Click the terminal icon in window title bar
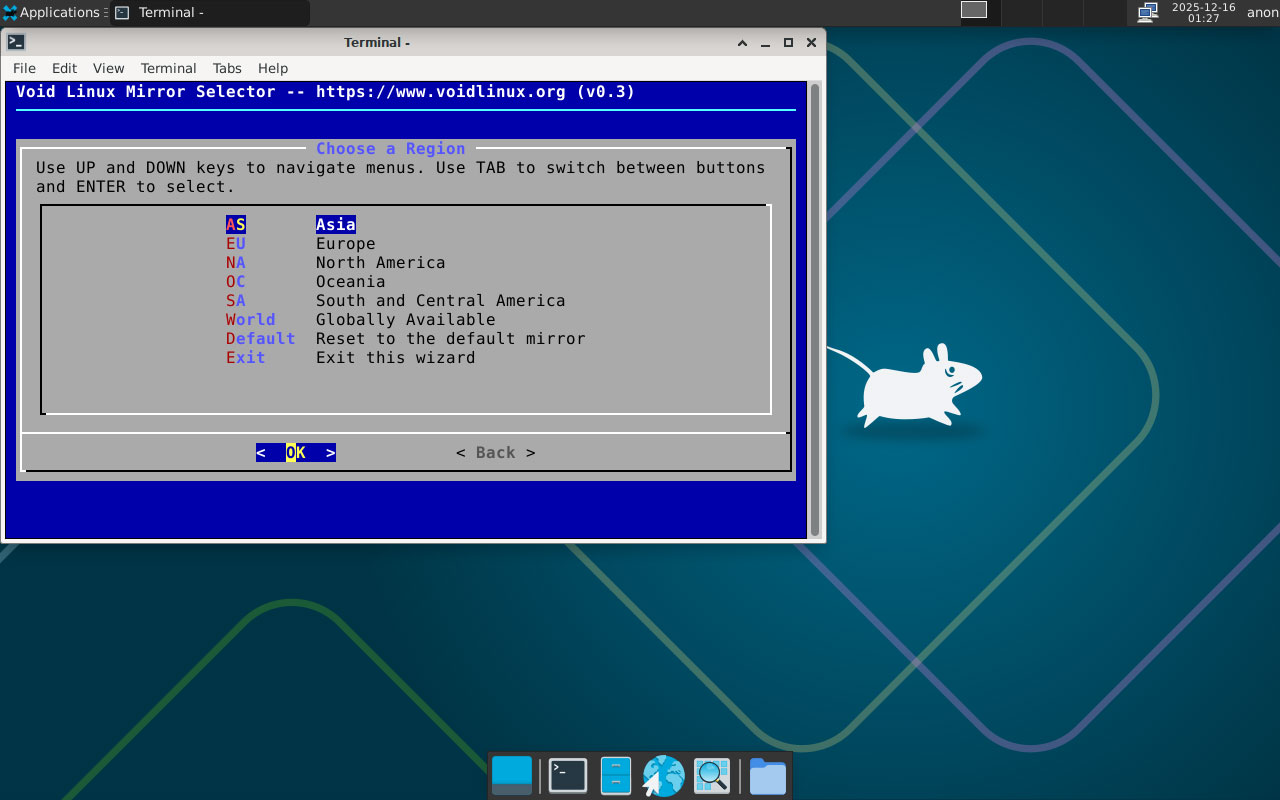The image size is (1280, 800). [x=16, y=42]
